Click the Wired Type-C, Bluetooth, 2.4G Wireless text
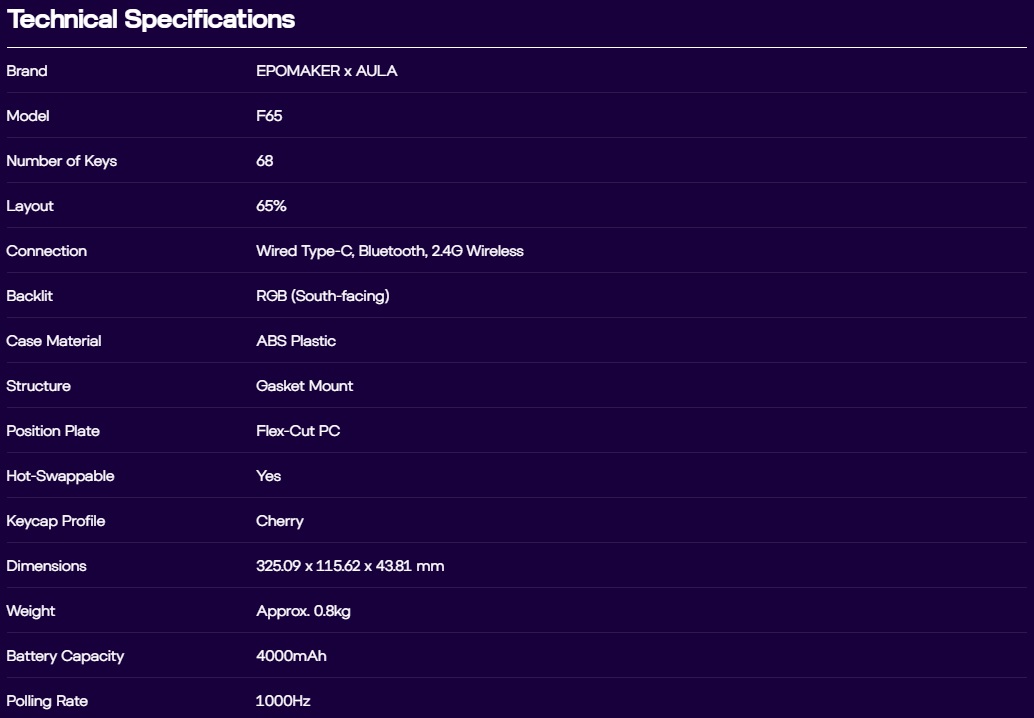The width and height of the screenshot is (1034, 718). (389, 251)
